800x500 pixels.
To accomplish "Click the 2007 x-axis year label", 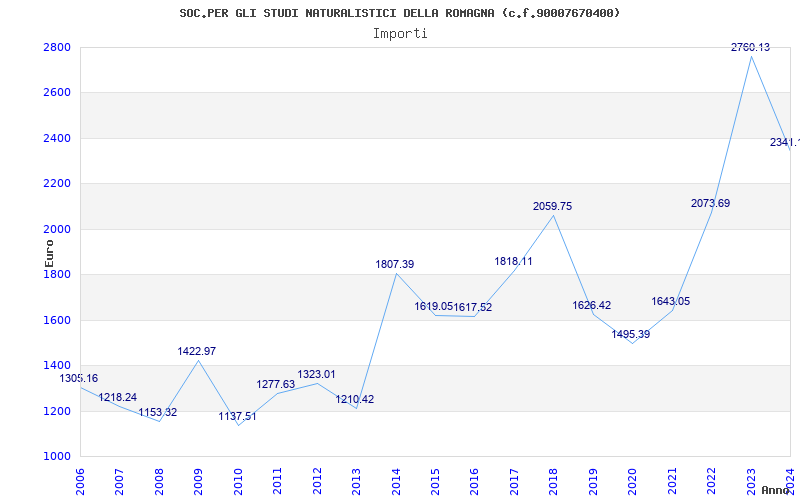I will pos(119,481).
